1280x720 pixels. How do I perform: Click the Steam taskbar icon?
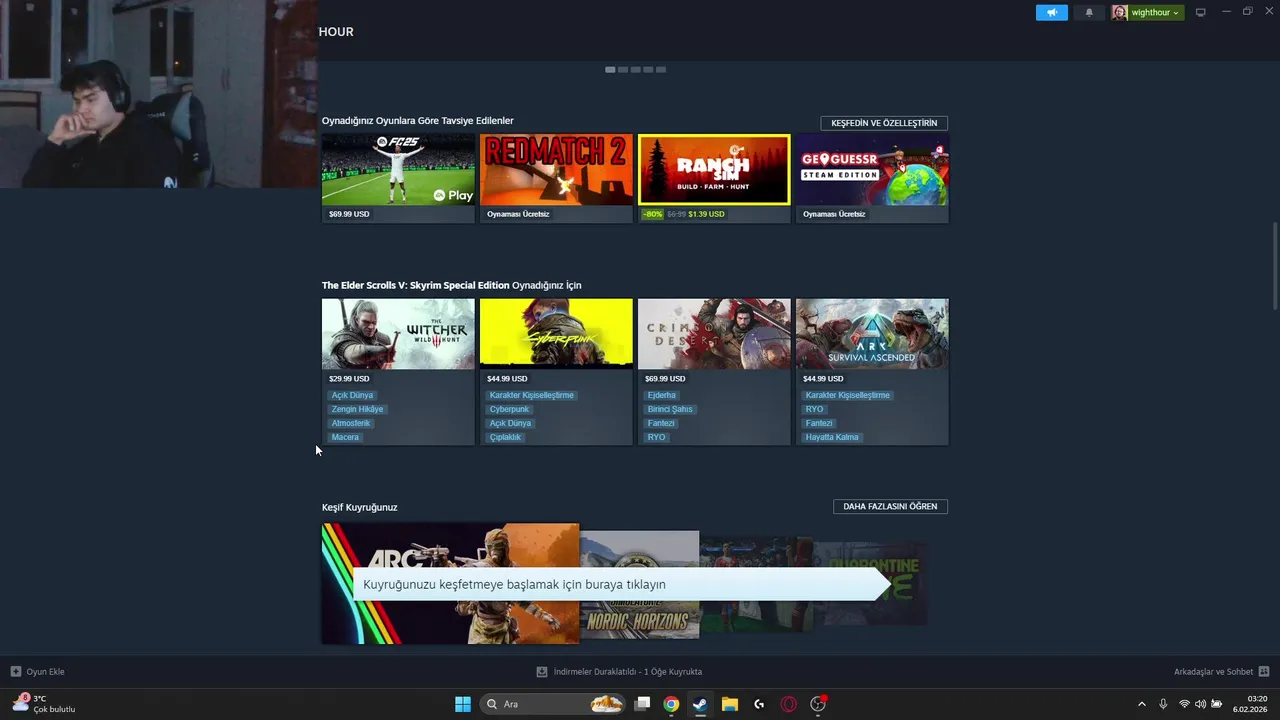click(x=700, y=704)
